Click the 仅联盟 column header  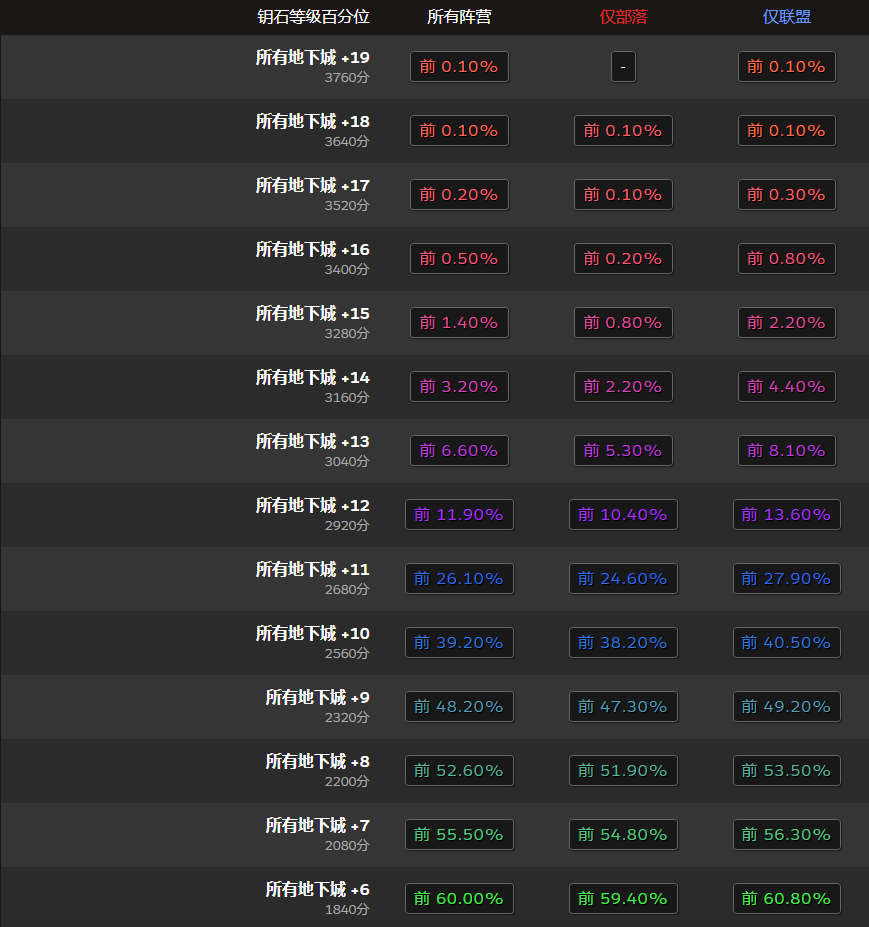point(786,17)
